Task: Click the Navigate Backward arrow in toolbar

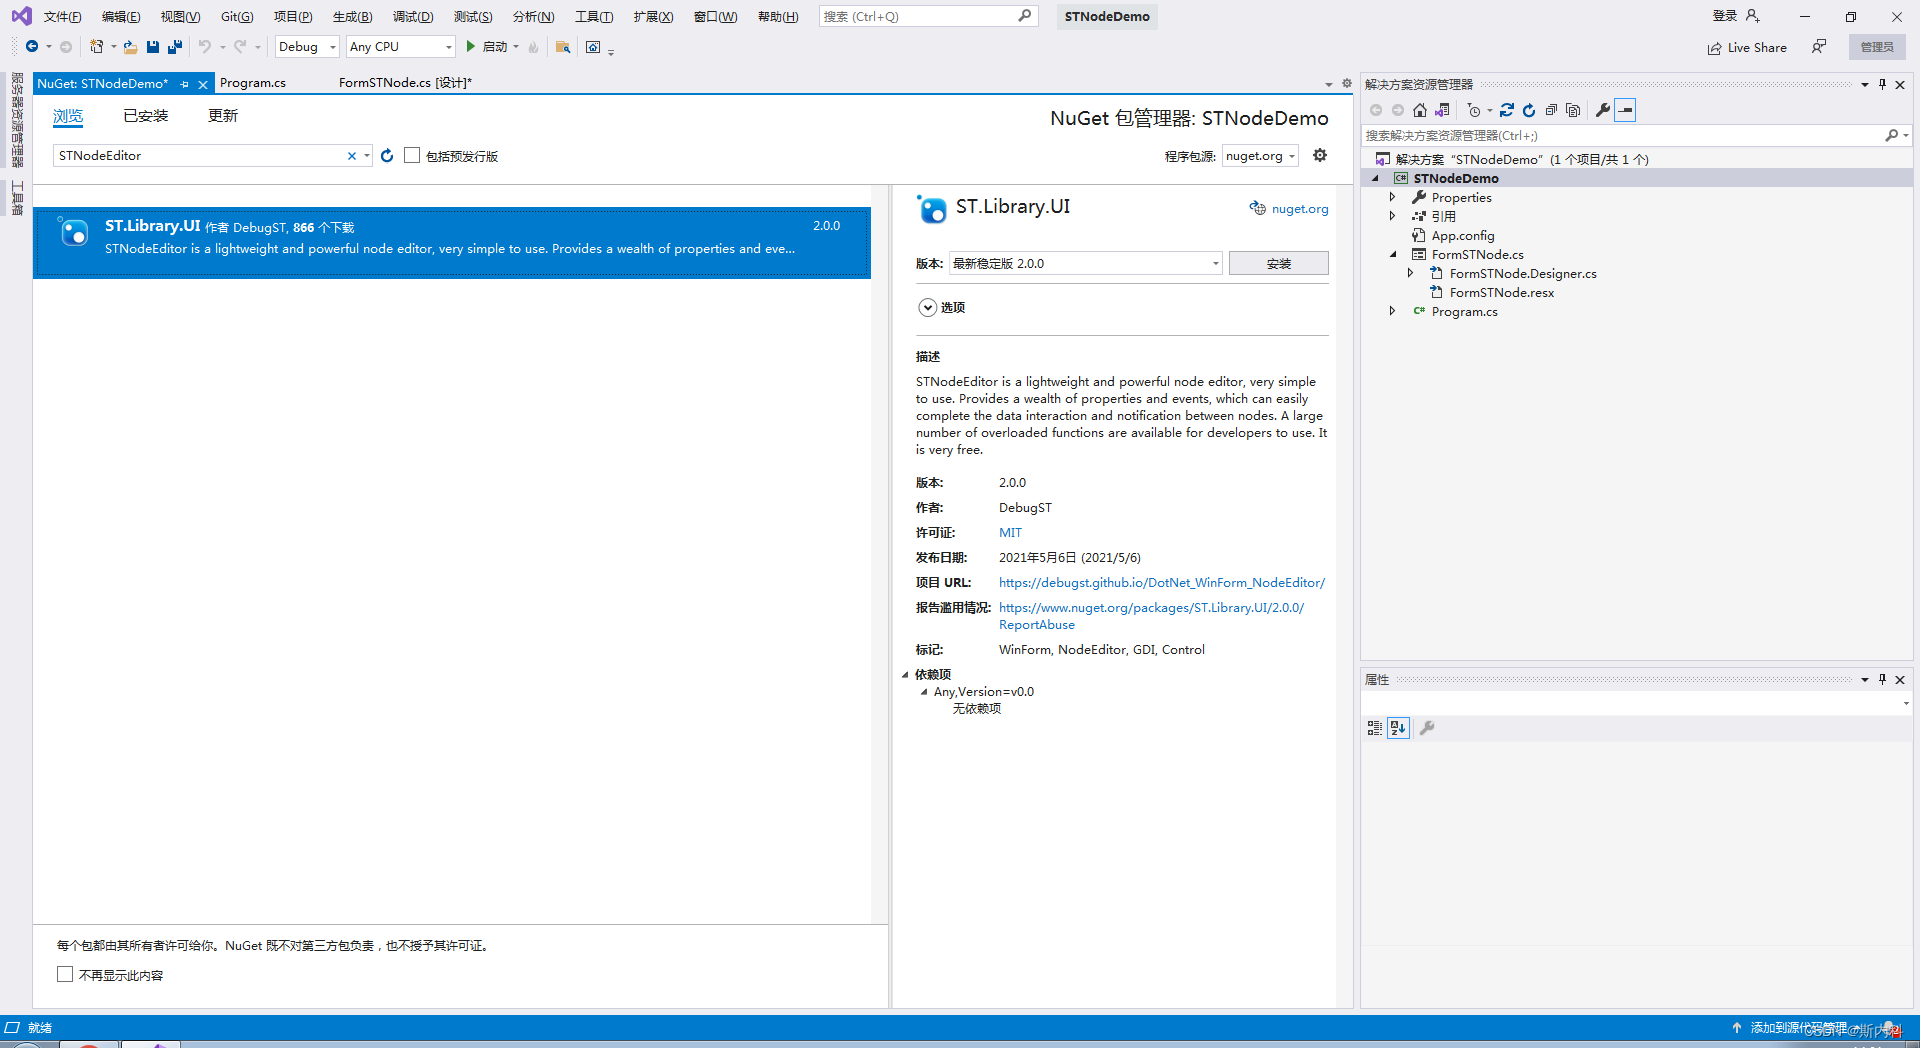Action: (32, 47)
